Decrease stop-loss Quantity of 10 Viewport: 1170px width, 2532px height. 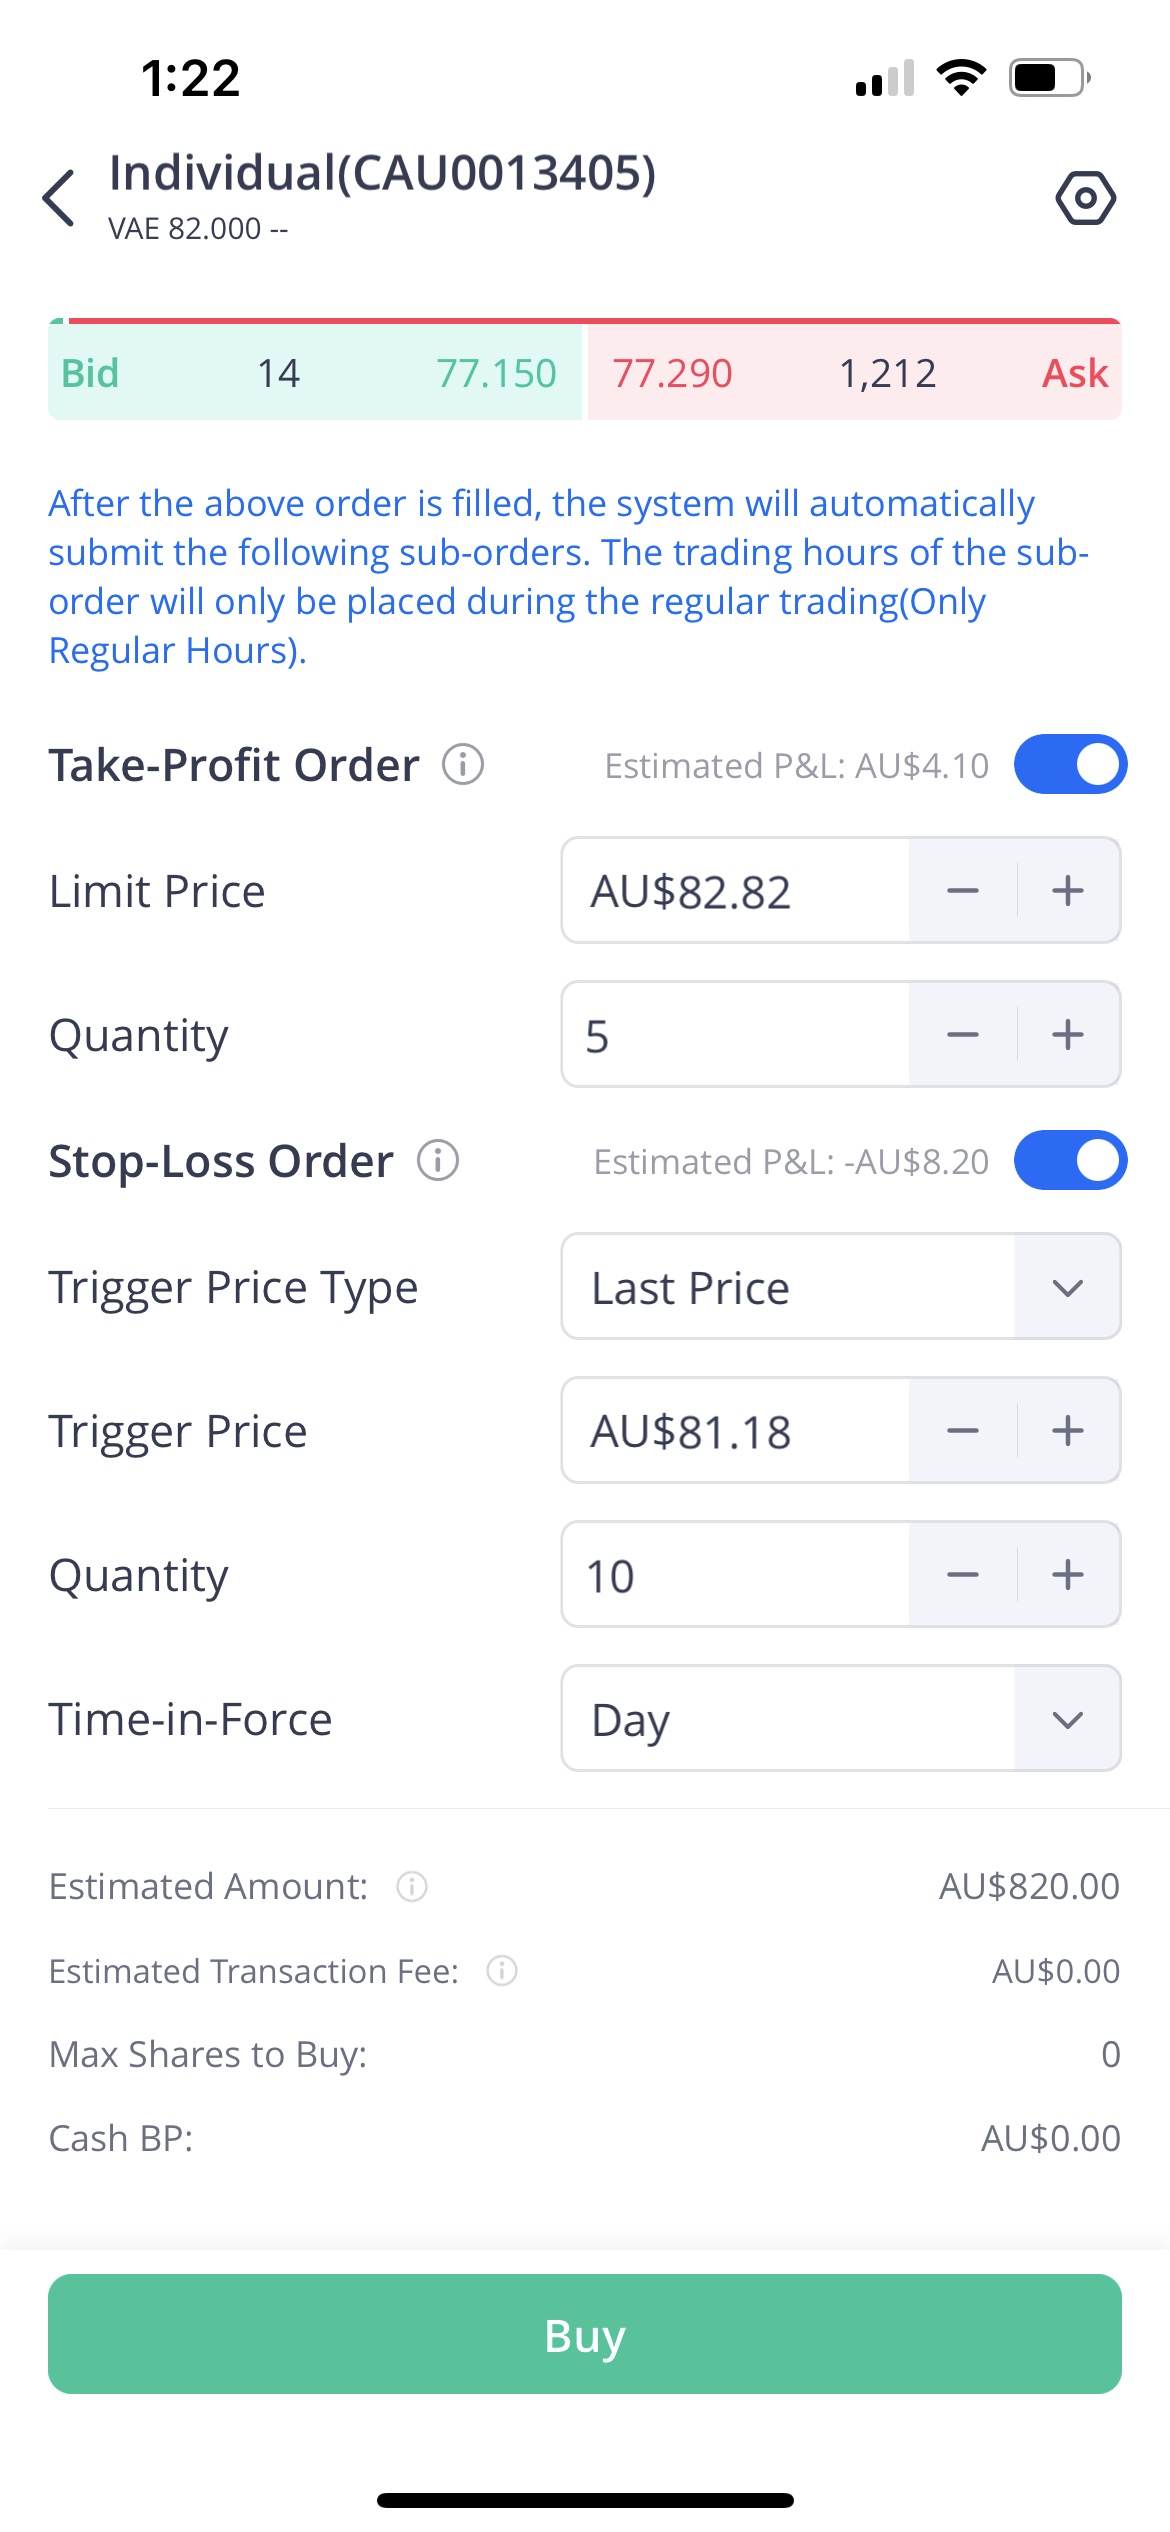962,1575
